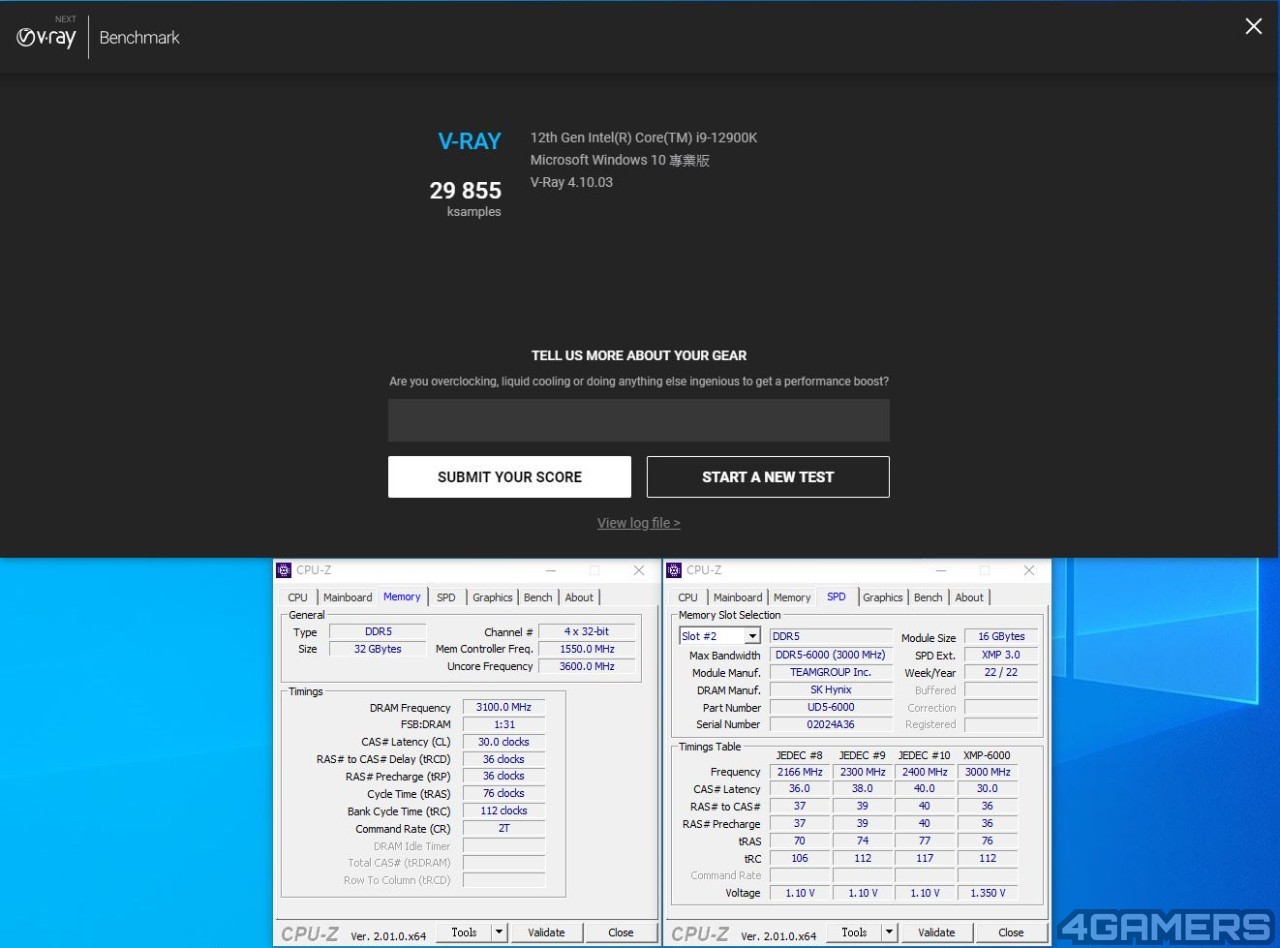The height and width of the screenshot is (948, 1280).
Task: Click the DDR5-6000 (3000 MHz) bandwidth value
Action: click(x=831, y=655)
